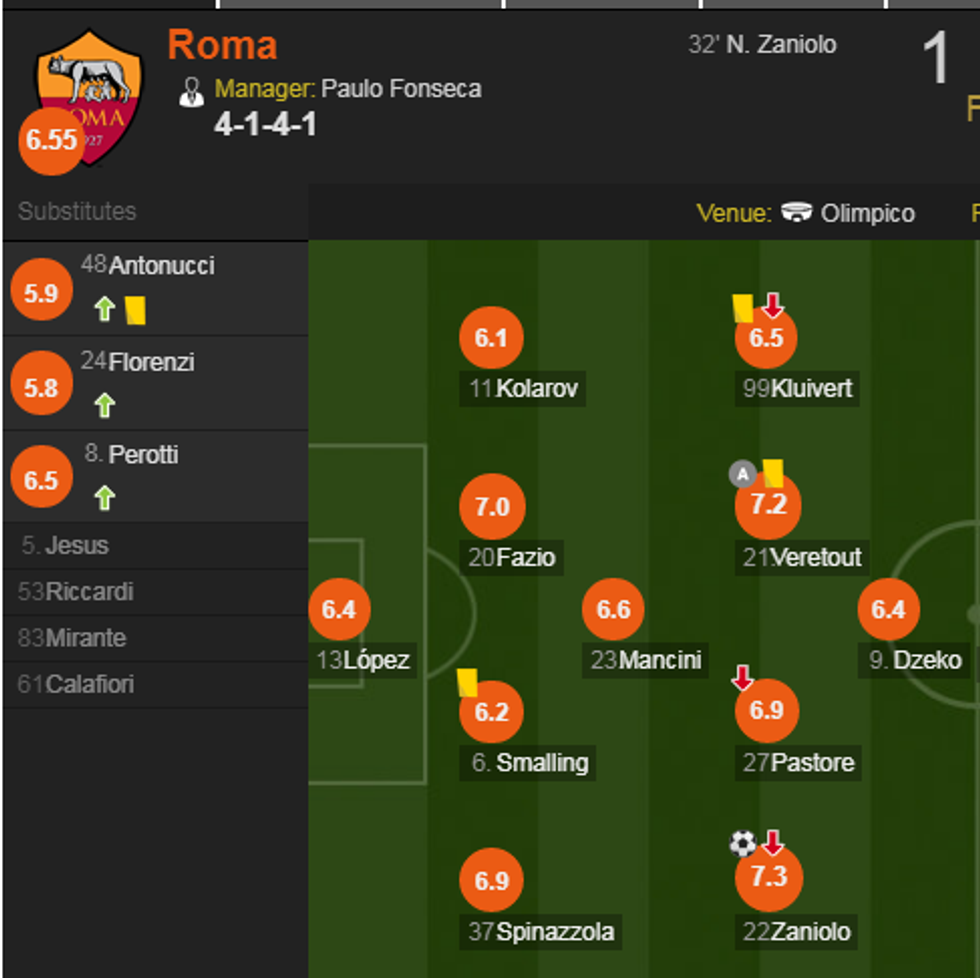Screen dimensions: 980x978
Task: Click Roma's 6.55 team rating badge
Action: pyautogui.click(x=51, y=141)
